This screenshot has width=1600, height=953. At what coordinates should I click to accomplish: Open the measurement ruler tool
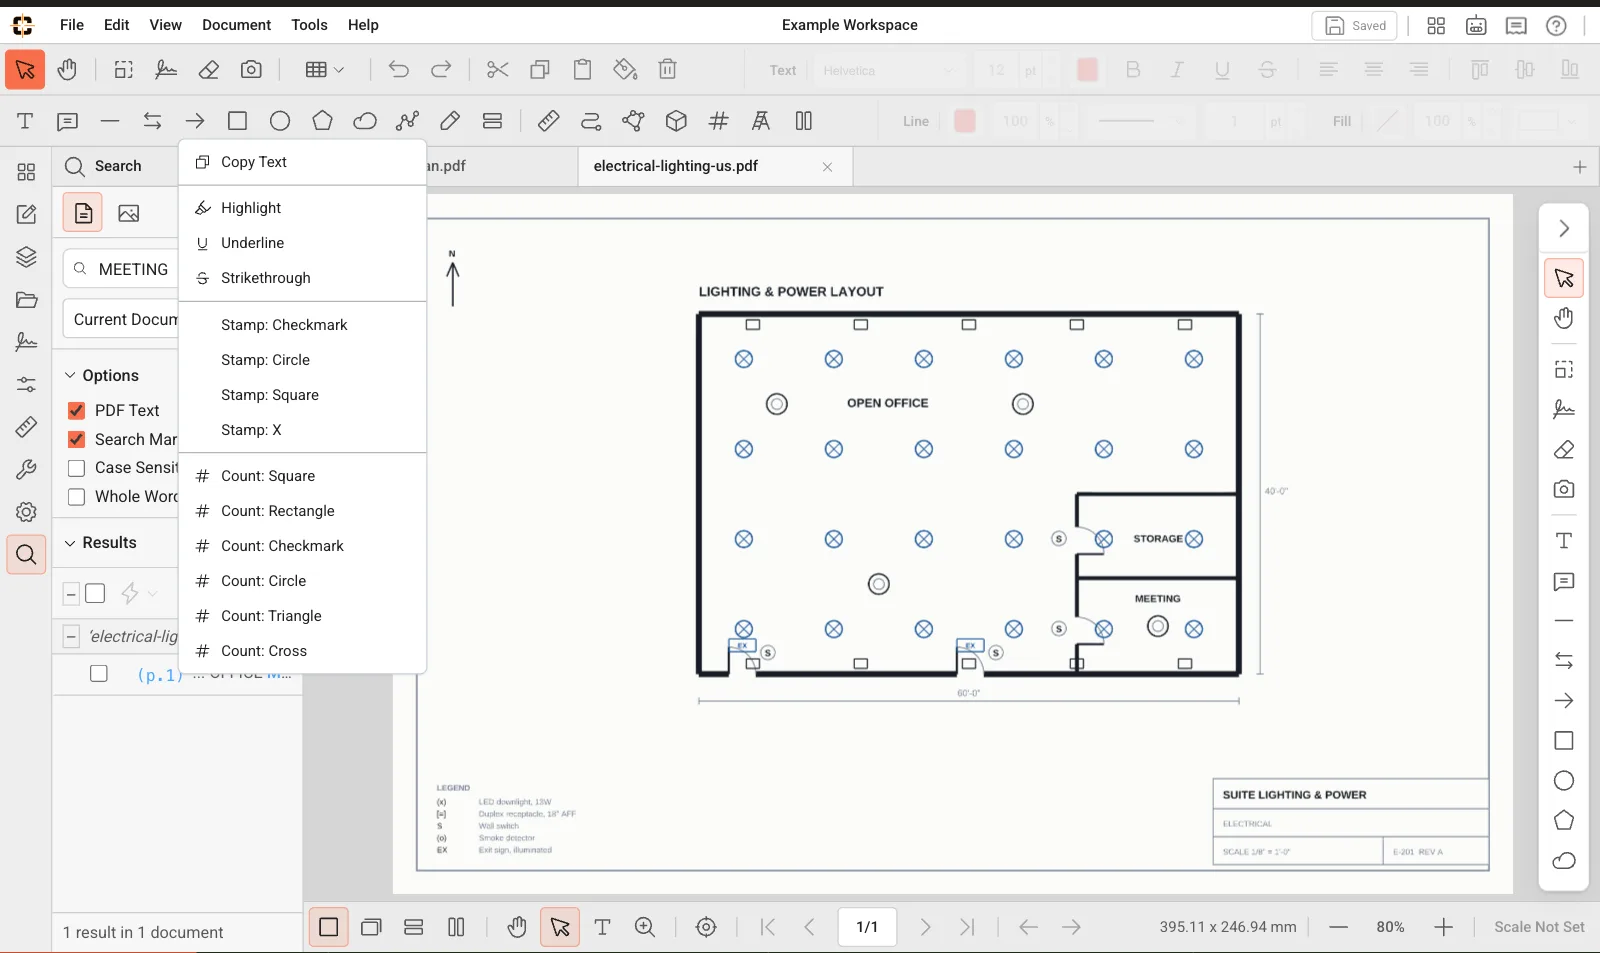click(x=548, y=121)
